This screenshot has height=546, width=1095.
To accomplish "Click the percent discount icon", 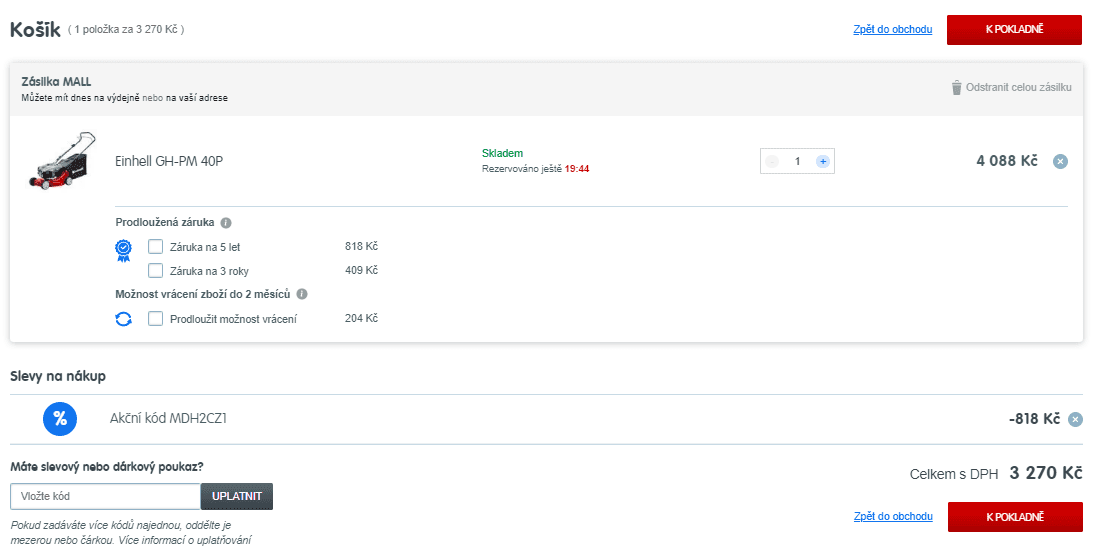I will tap(60, 419).
